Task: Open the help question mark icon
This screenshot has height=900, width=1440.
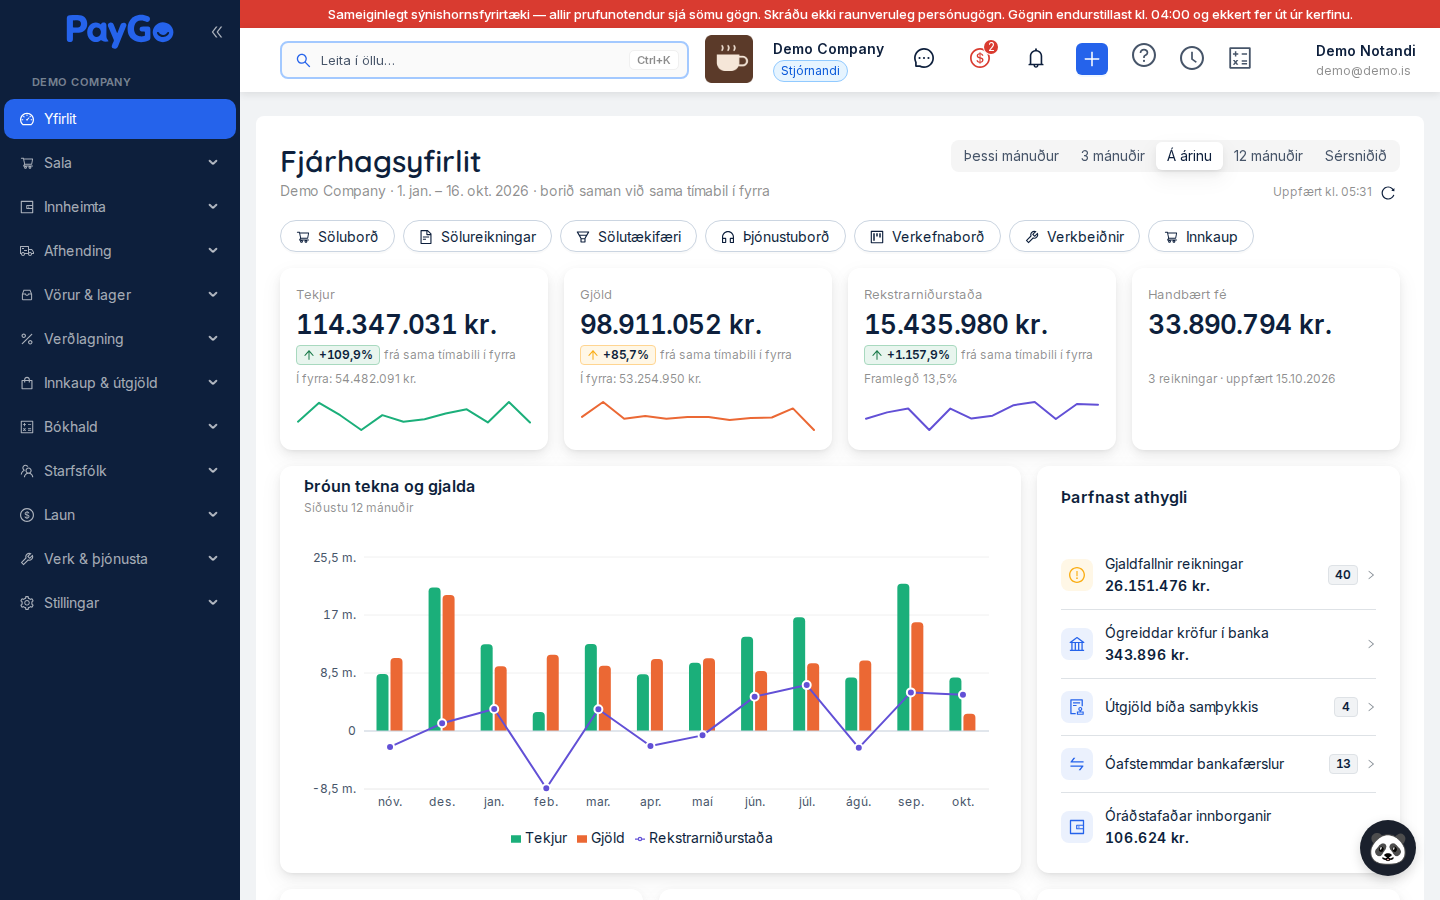Action: [1144, 56]
